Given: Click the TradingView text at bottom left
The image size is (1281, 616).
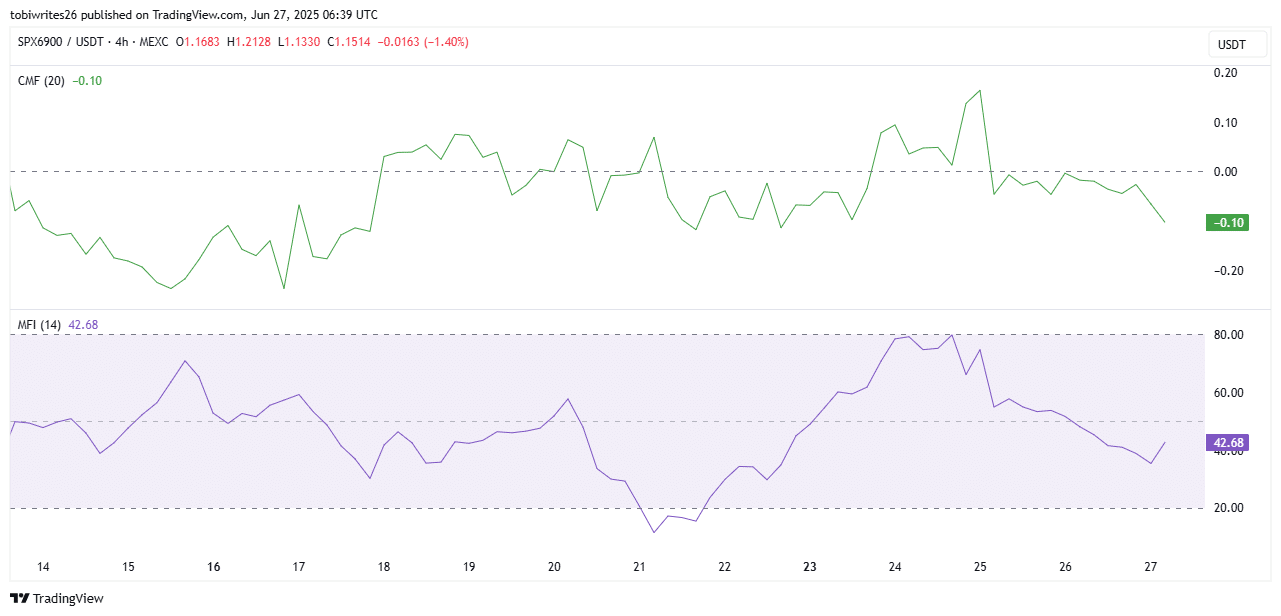Looking at the screenshot, I should click(x=69, y=599).
